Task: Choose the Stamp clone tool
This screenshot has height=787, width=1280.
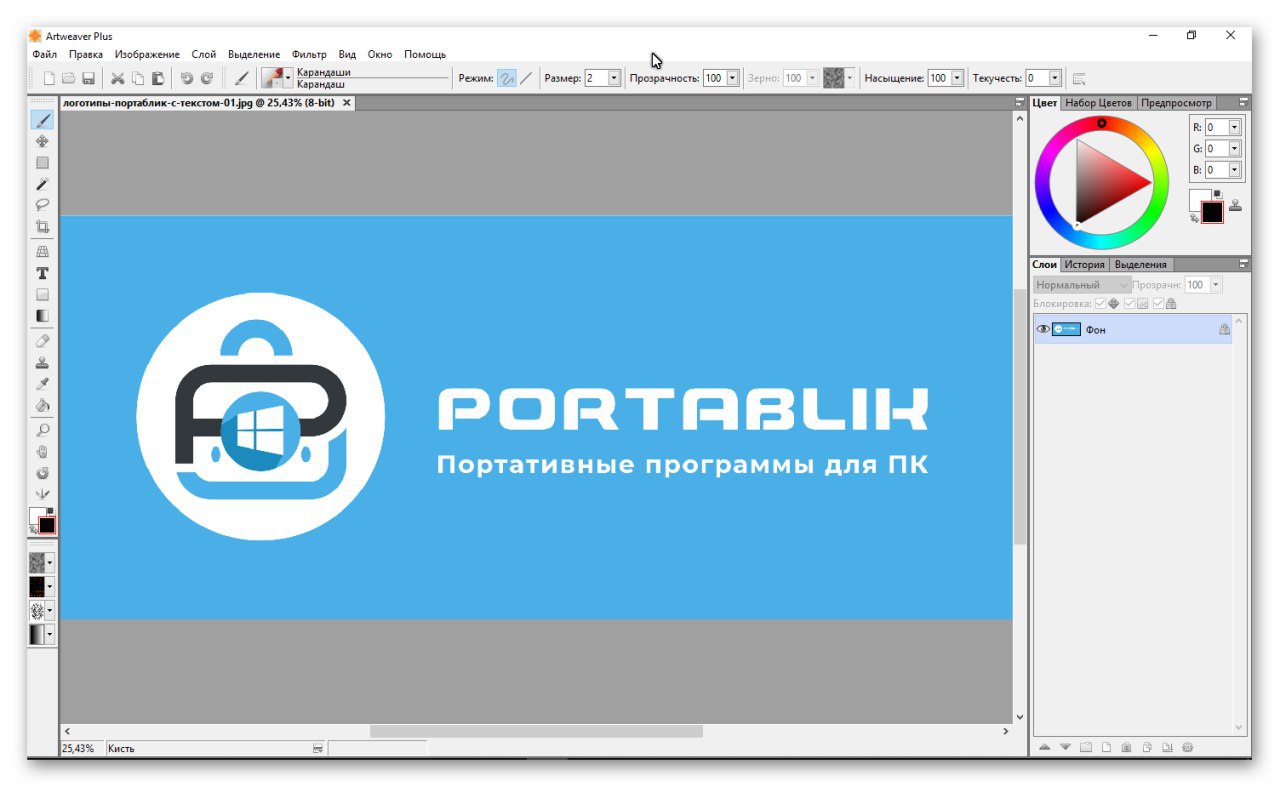Action: coord(42,362)
